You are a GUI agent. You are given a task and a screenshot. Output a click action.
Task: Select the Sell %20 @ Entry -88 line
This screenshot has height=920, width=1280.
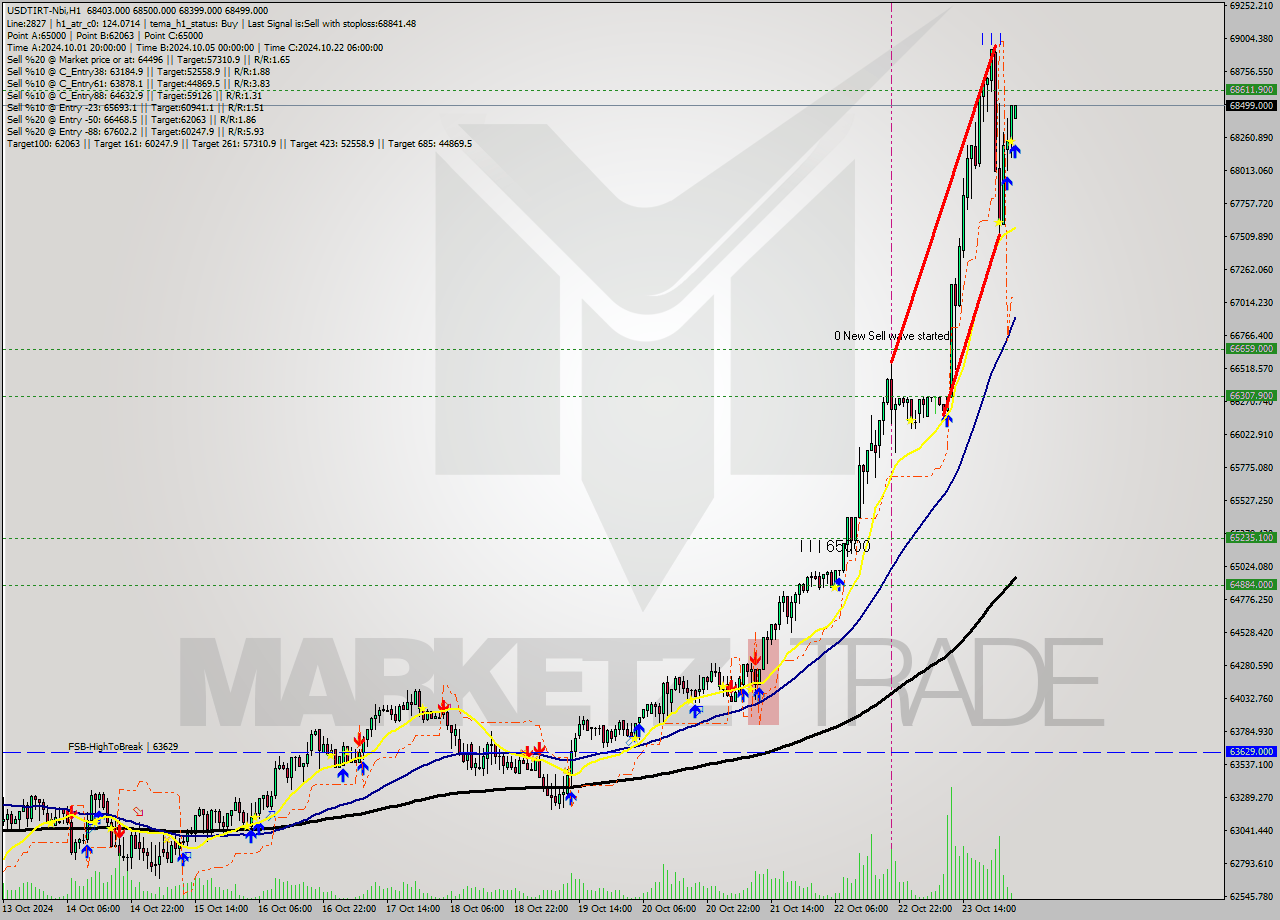135,131
